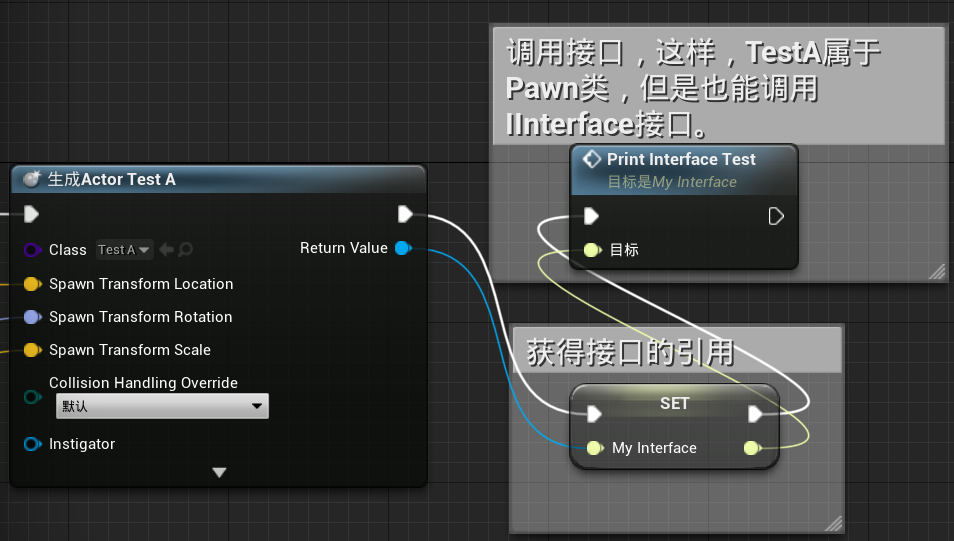Click the 目标 target input pin
954x541 pixels.
click(x=592, y=250)
